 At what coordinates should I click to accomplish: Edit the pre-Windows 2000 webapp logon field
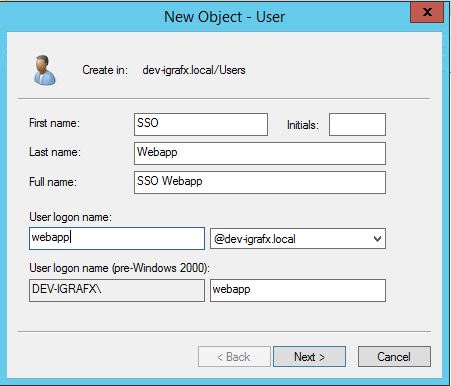(298, 290)
